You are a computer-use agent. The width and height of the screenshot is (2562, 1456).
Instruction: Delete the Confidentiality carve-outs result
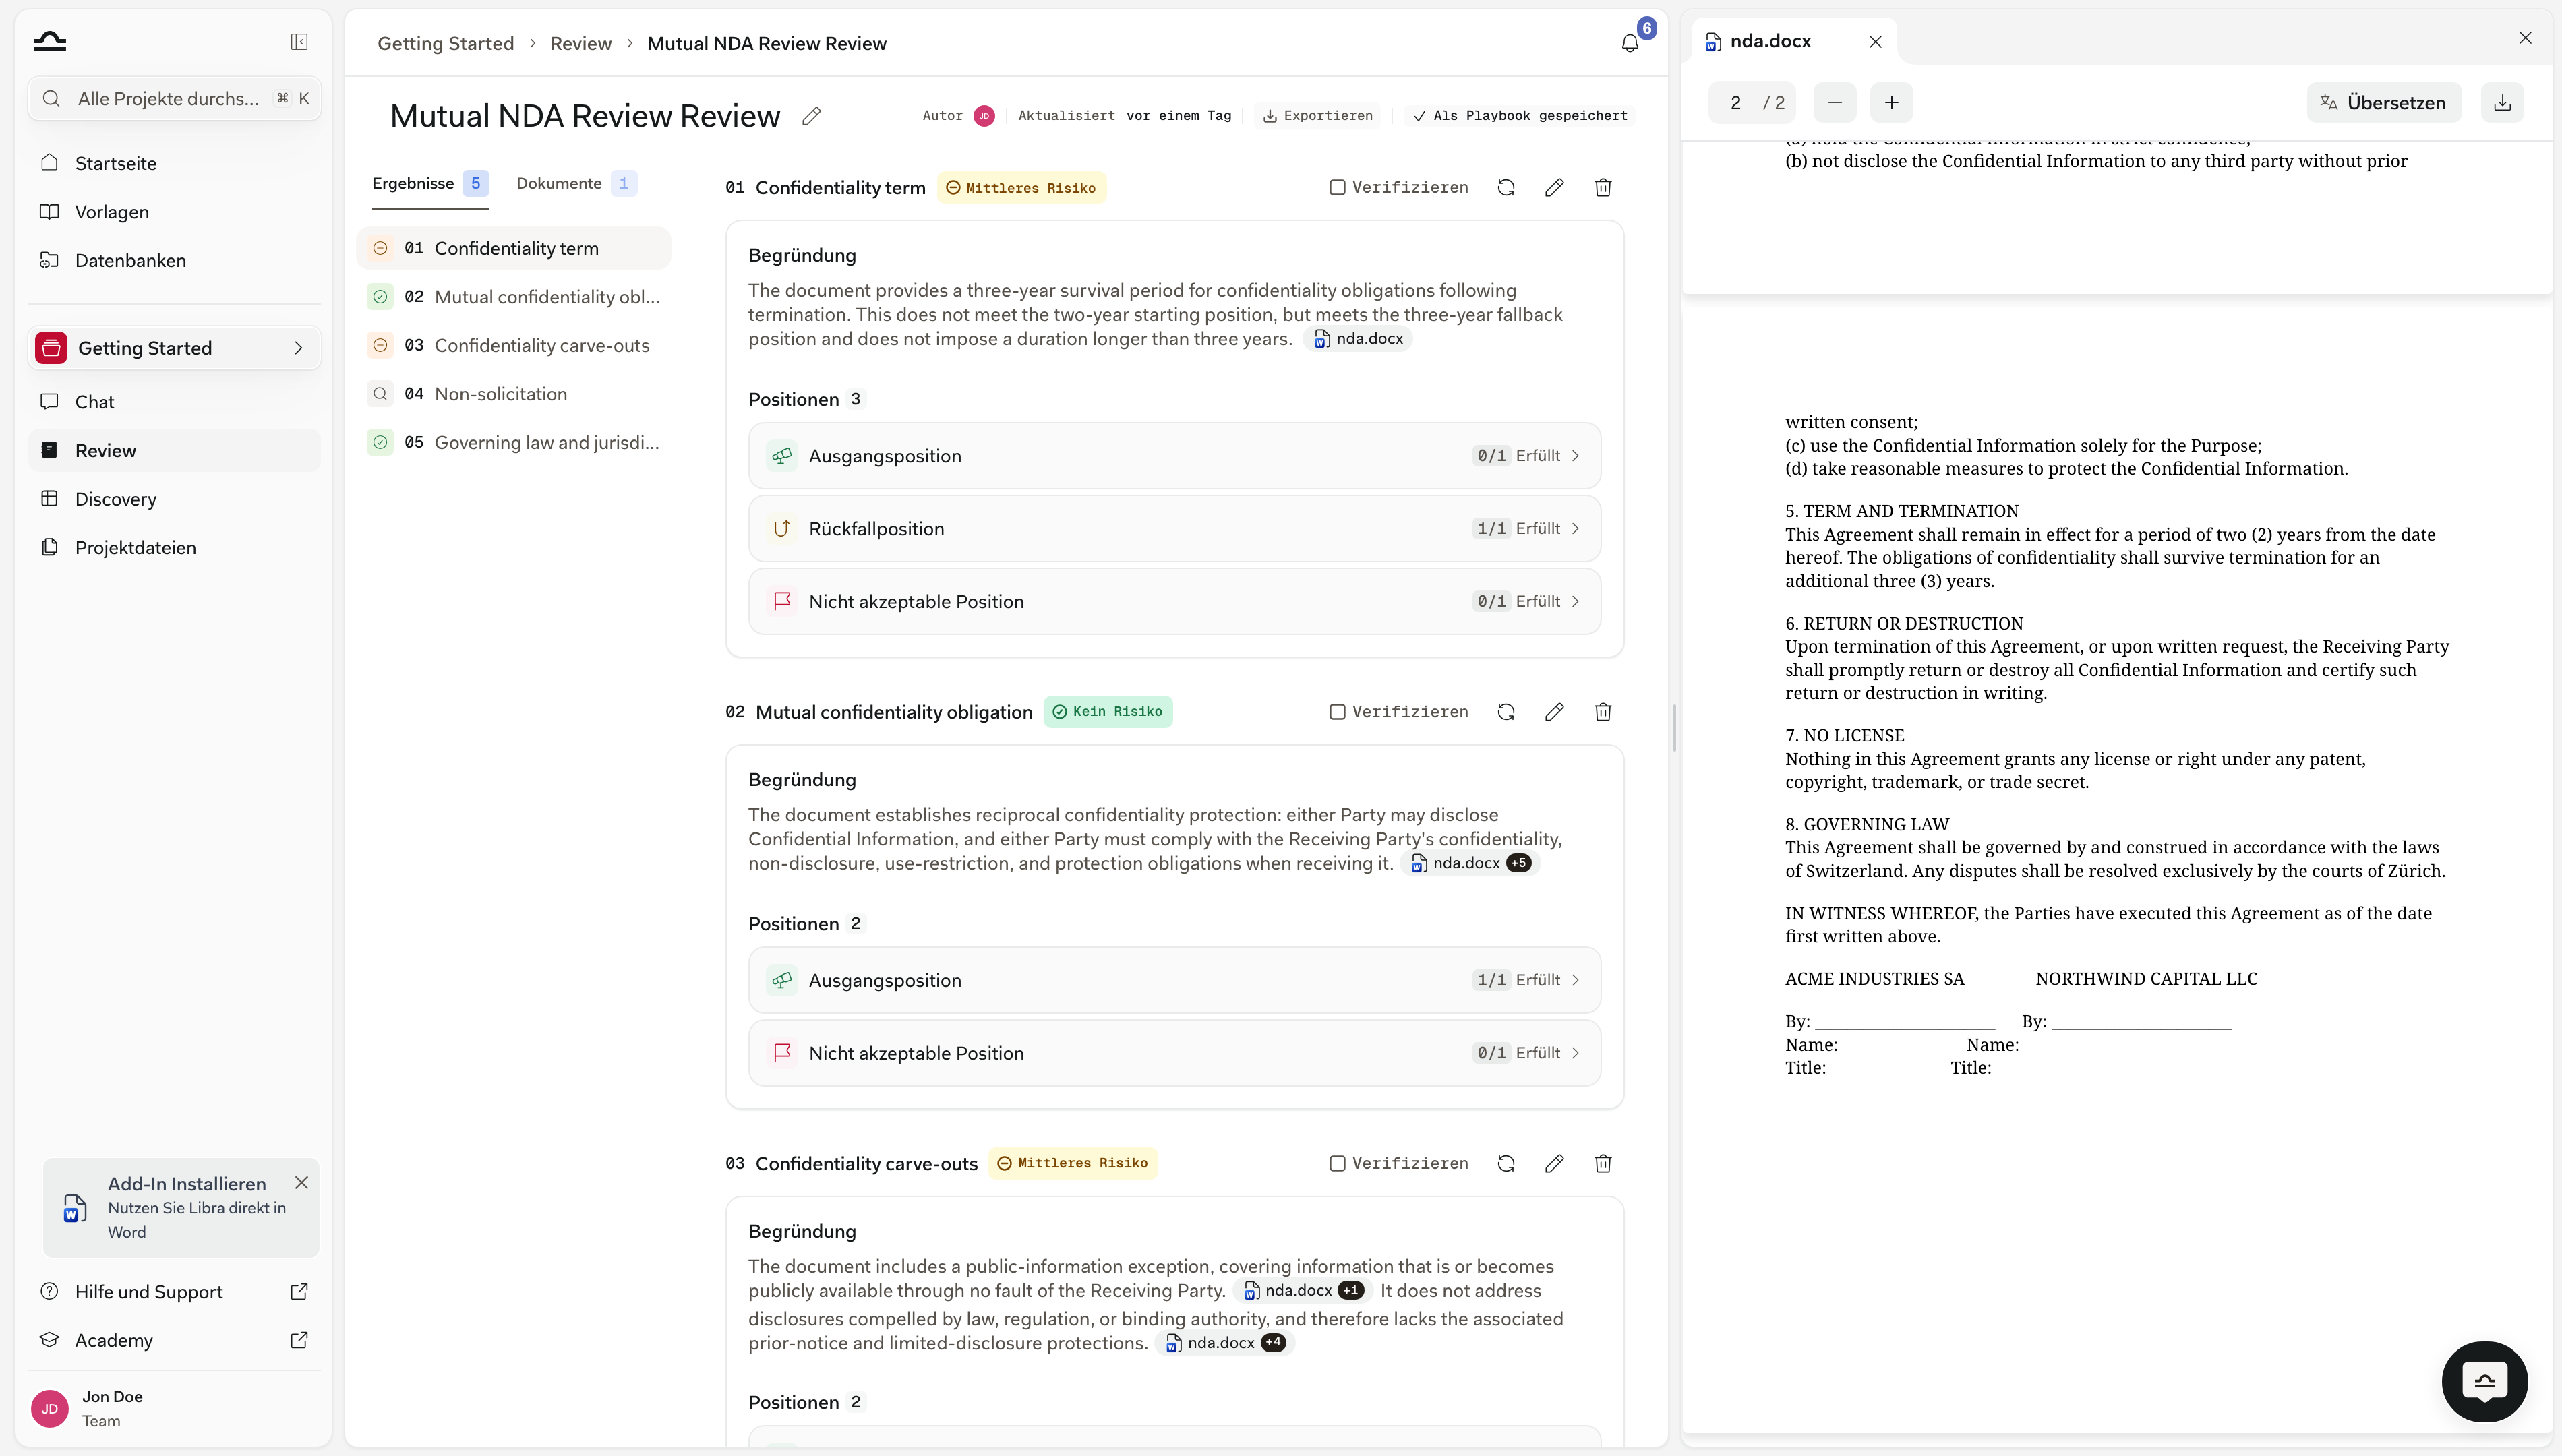pos(1603,1163)
